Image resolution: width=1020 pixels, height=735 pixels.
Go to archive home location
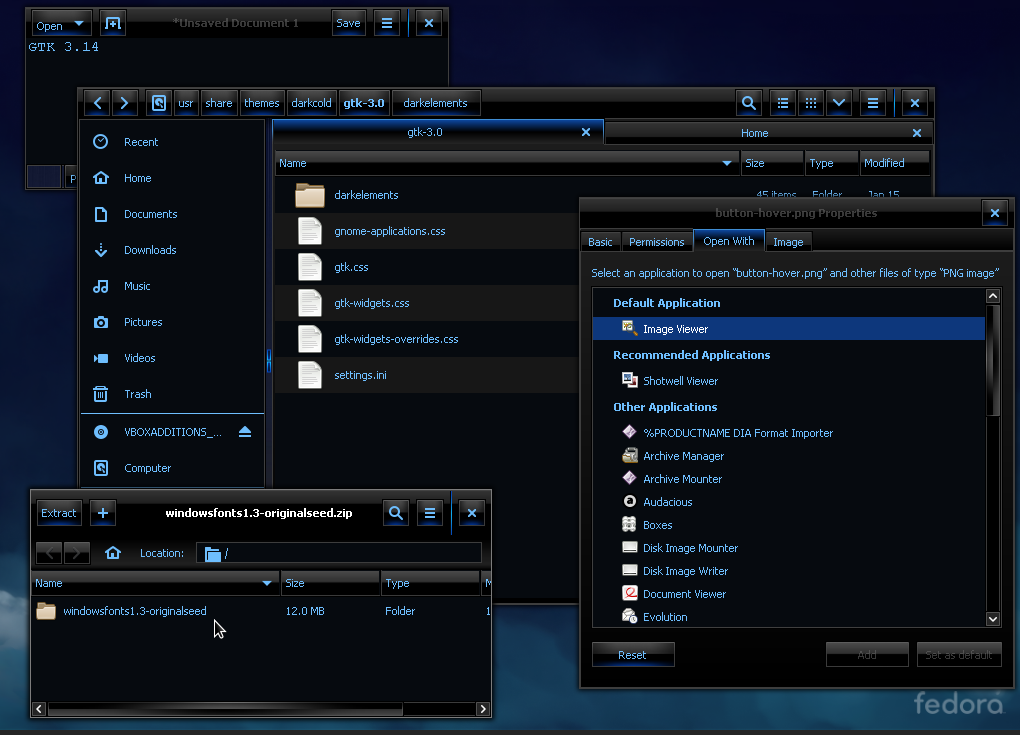[x=113, y=553]
